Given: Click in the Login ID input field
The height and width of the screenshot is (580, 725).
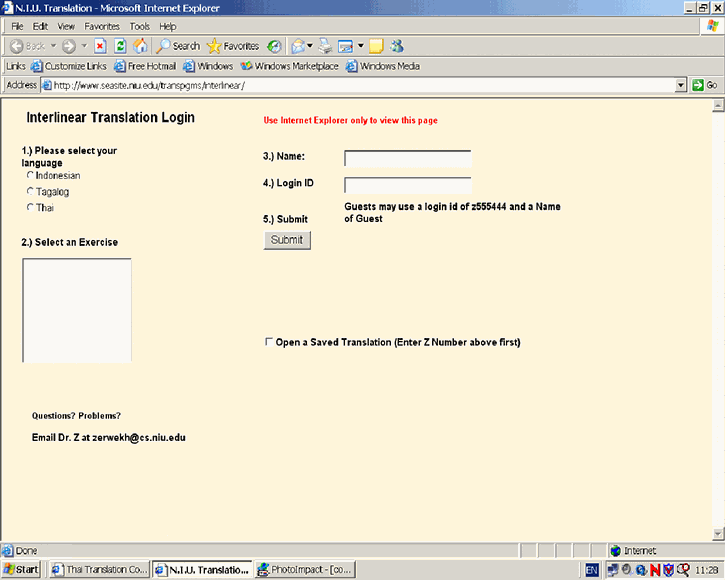Looking at the screenshot, I should tap(408, 185).
